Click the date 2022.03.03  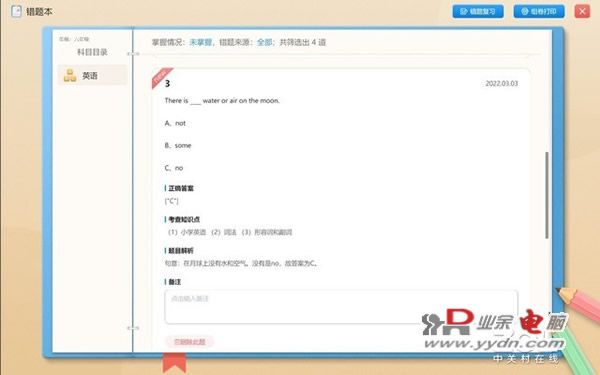(501, 83)
